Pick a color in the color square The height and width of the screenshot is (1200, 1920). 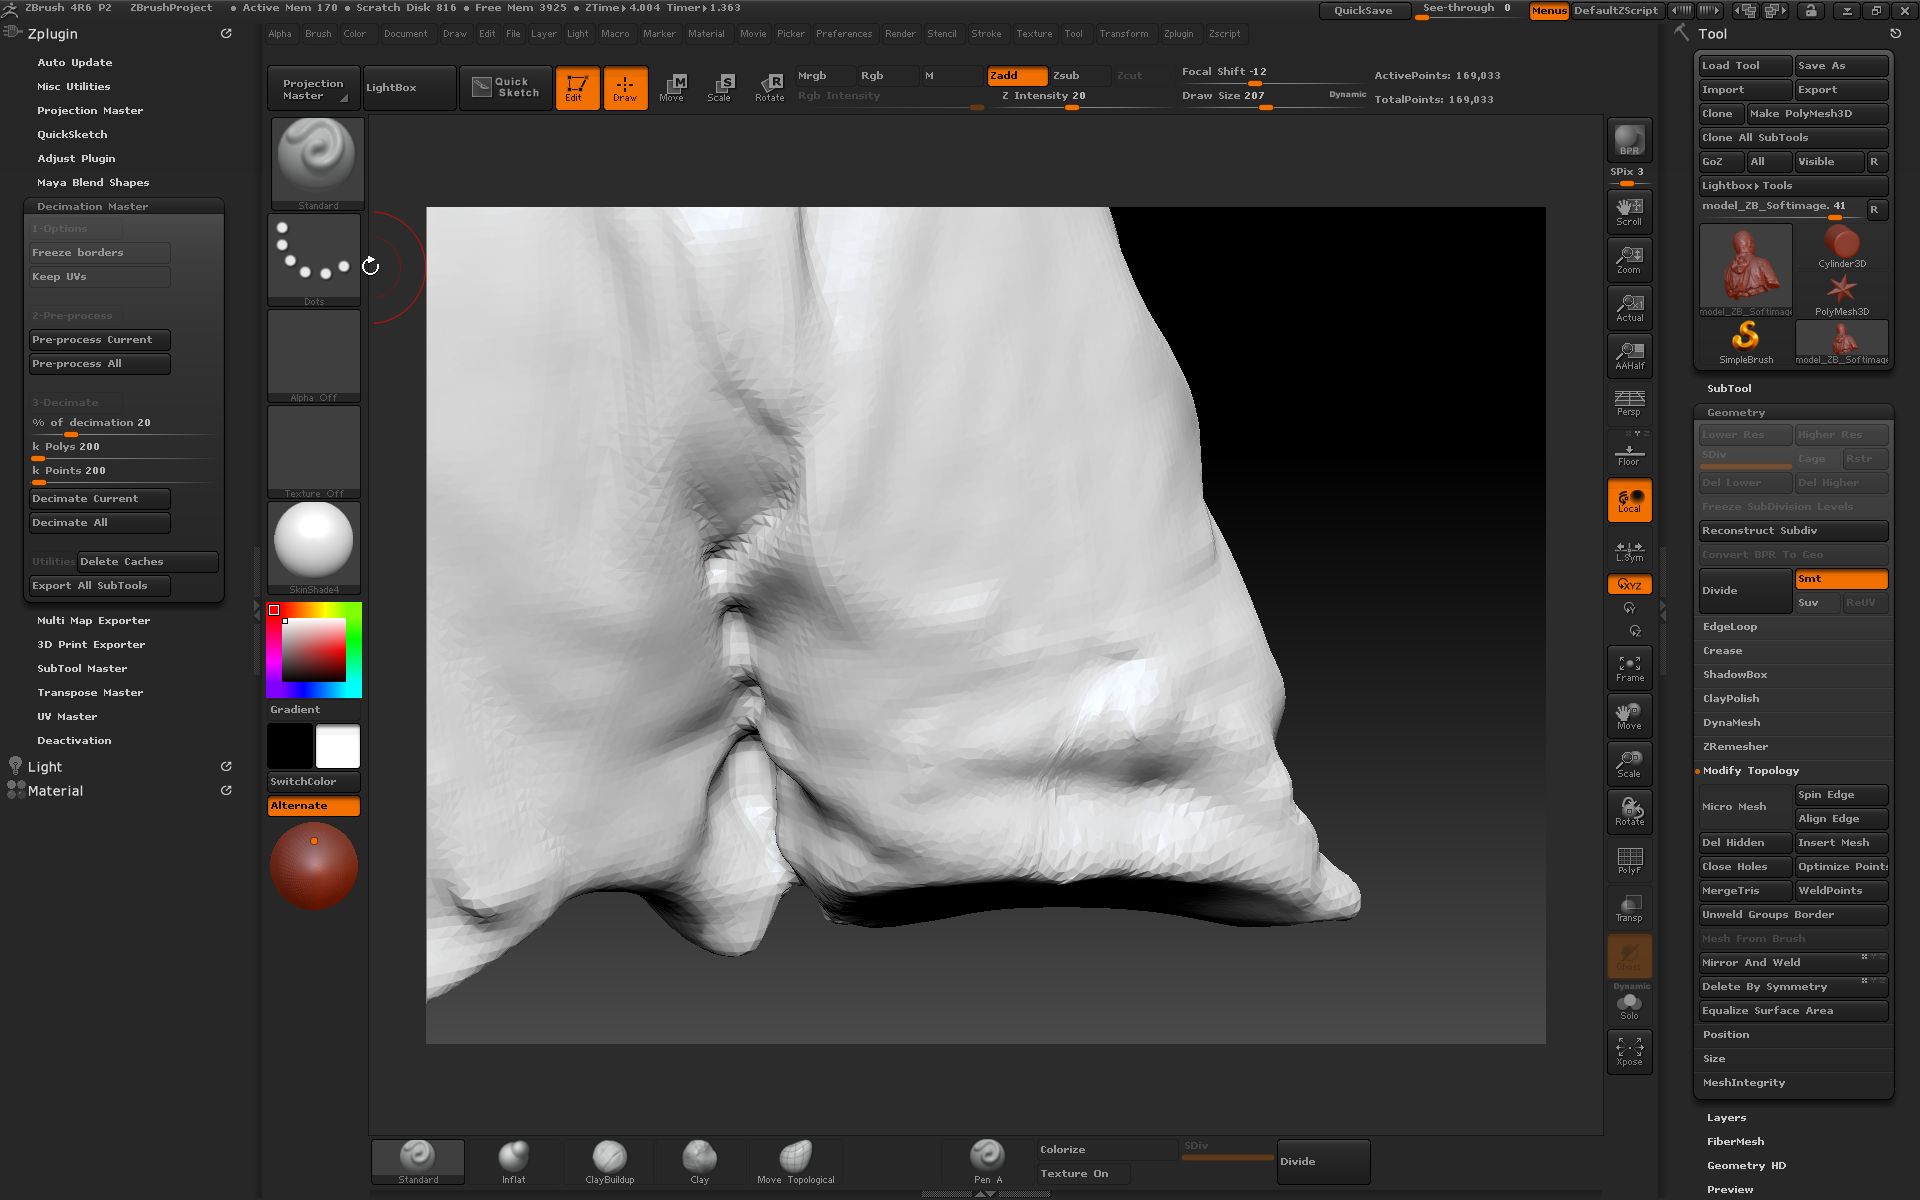(x=314, y=650)
